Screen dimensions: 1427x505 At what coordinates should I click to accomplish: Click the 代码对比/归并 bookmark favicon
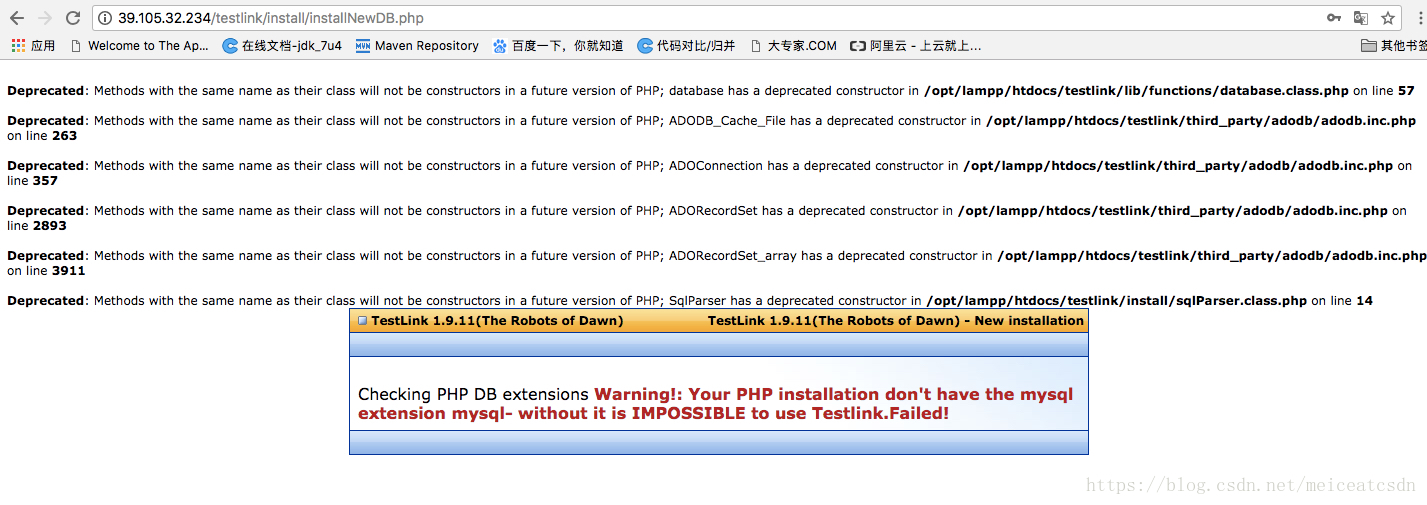(645, 45)
